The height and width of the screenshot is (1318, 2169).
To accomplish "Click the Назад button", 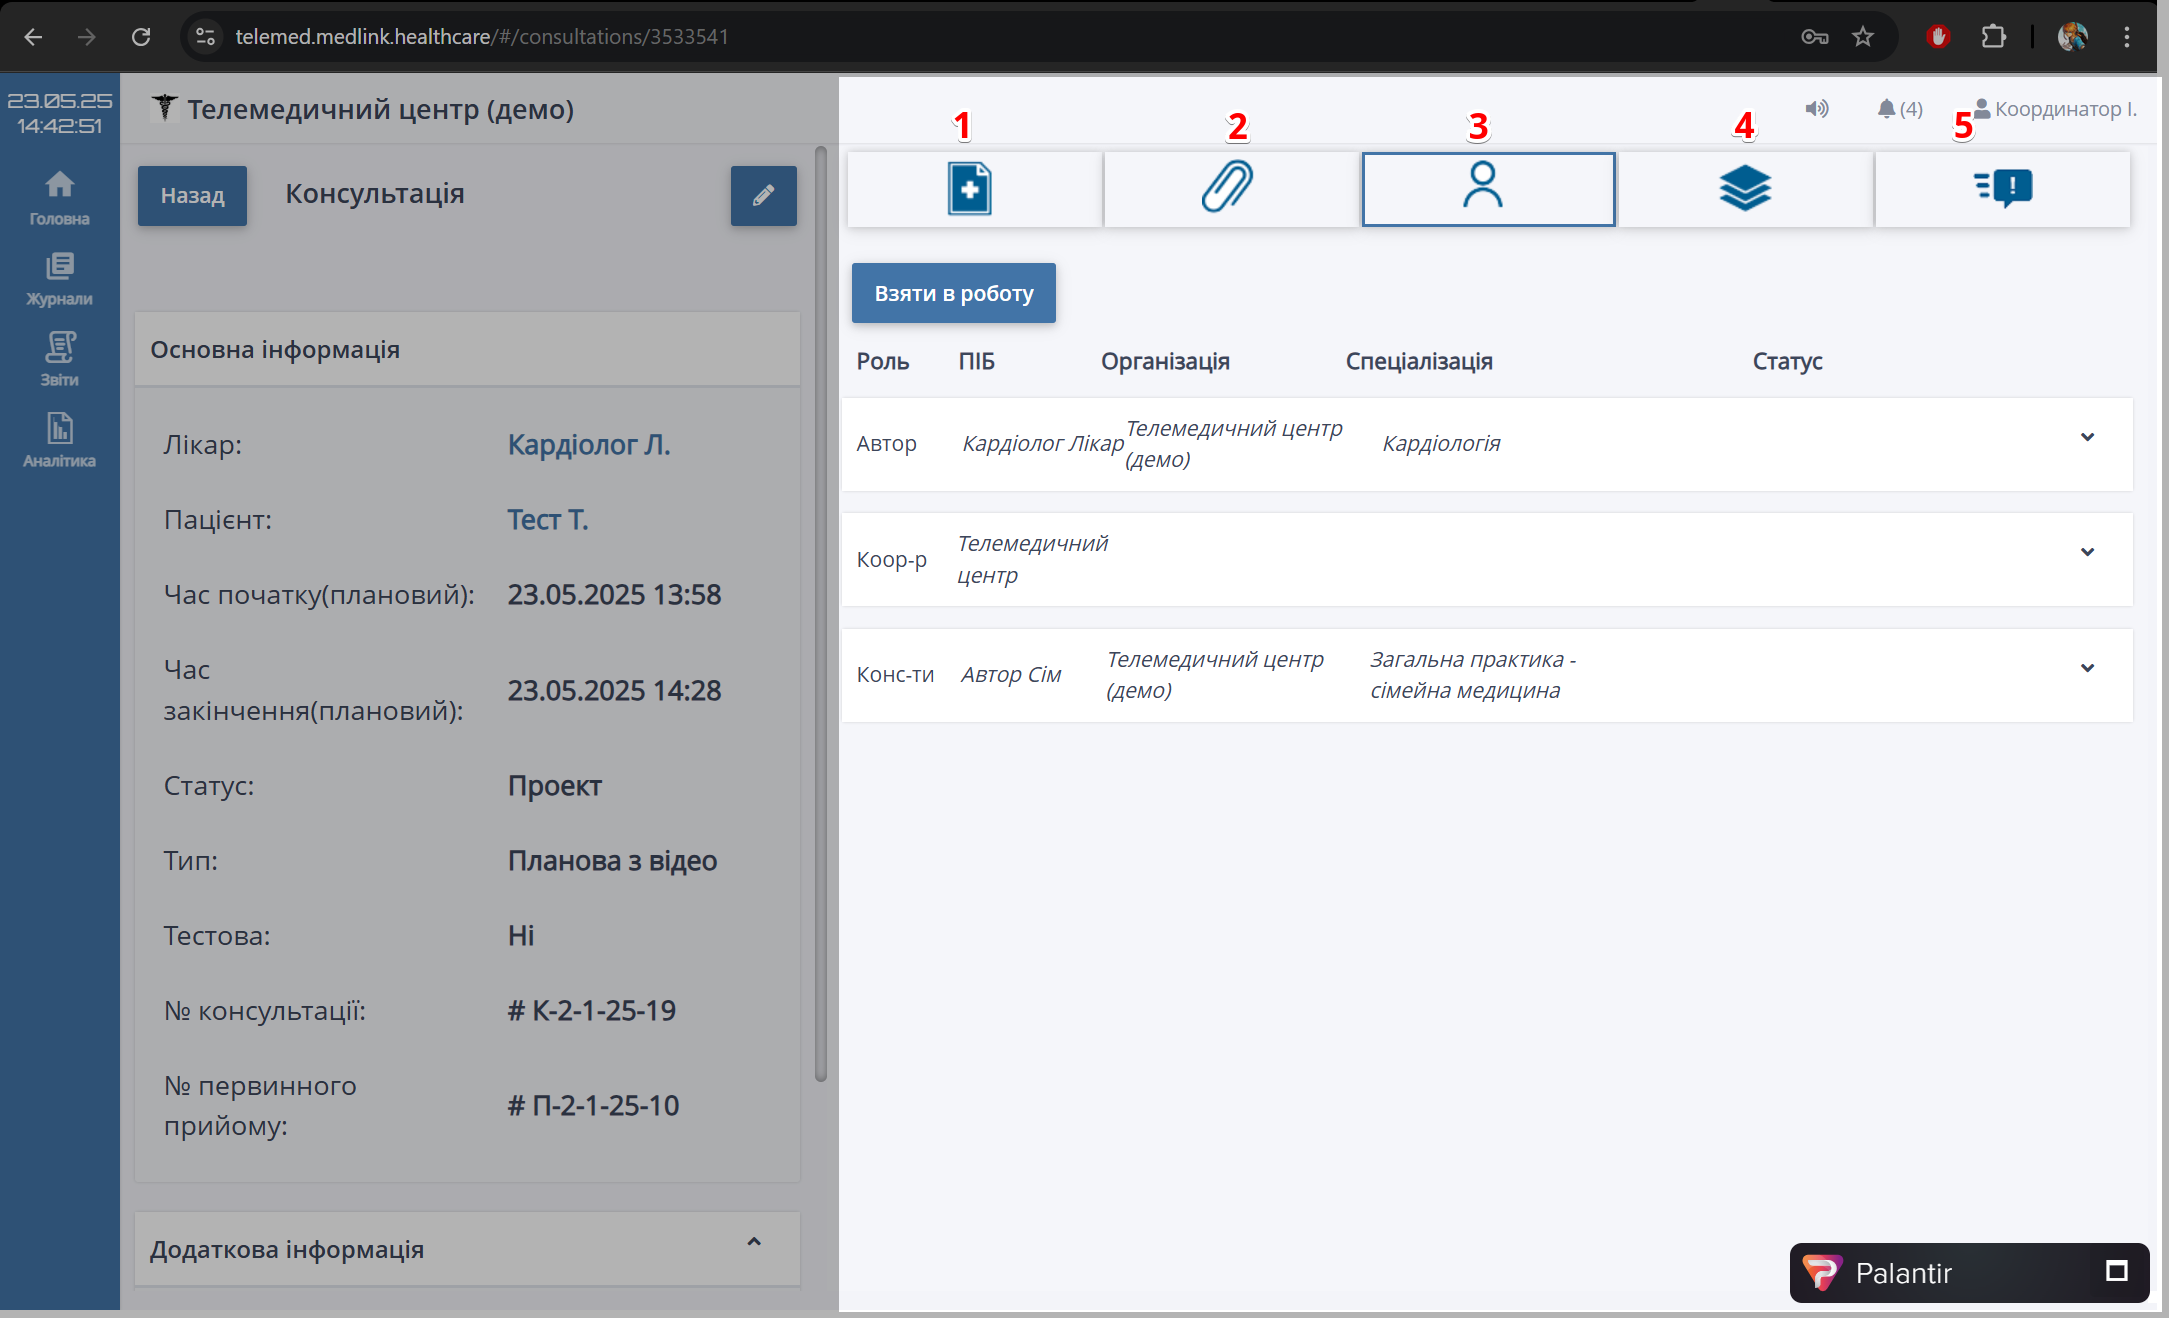I will click(x=192, y=195).
